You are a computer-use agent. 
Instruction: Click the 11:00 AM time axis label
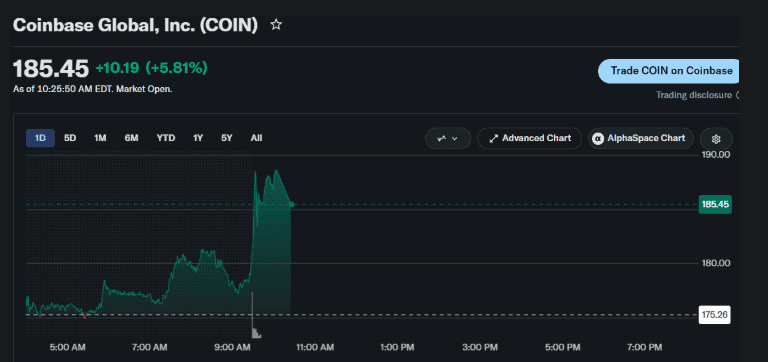315,348
